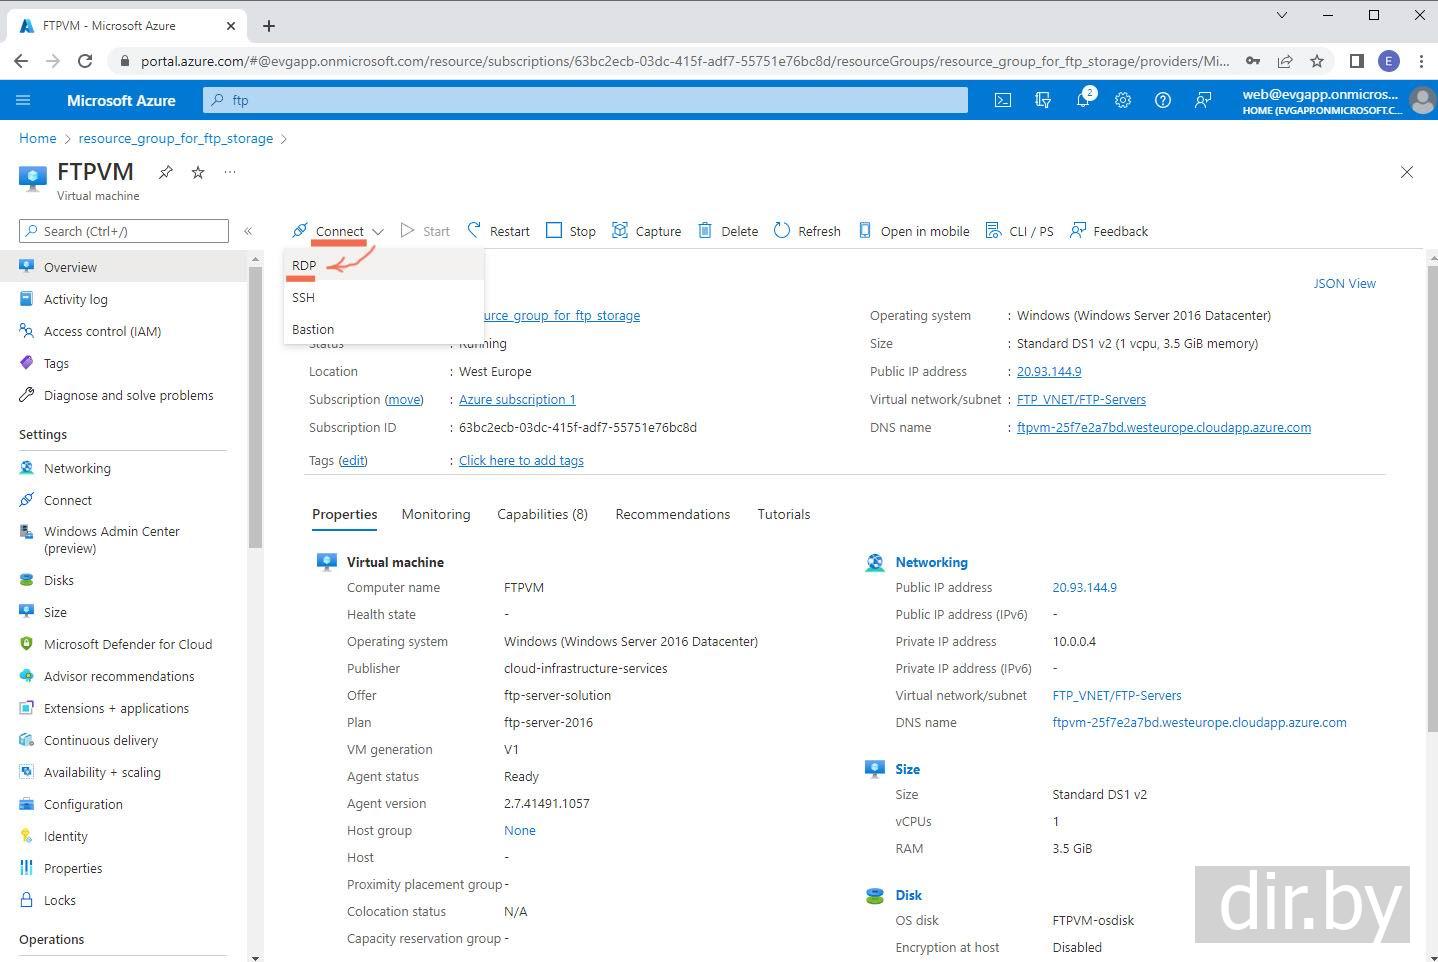Viewport: 1438px width, 962px height.
Task: Open resource_group_for_ftp_storage breadcrumb
Action: (x=176, y=138)
